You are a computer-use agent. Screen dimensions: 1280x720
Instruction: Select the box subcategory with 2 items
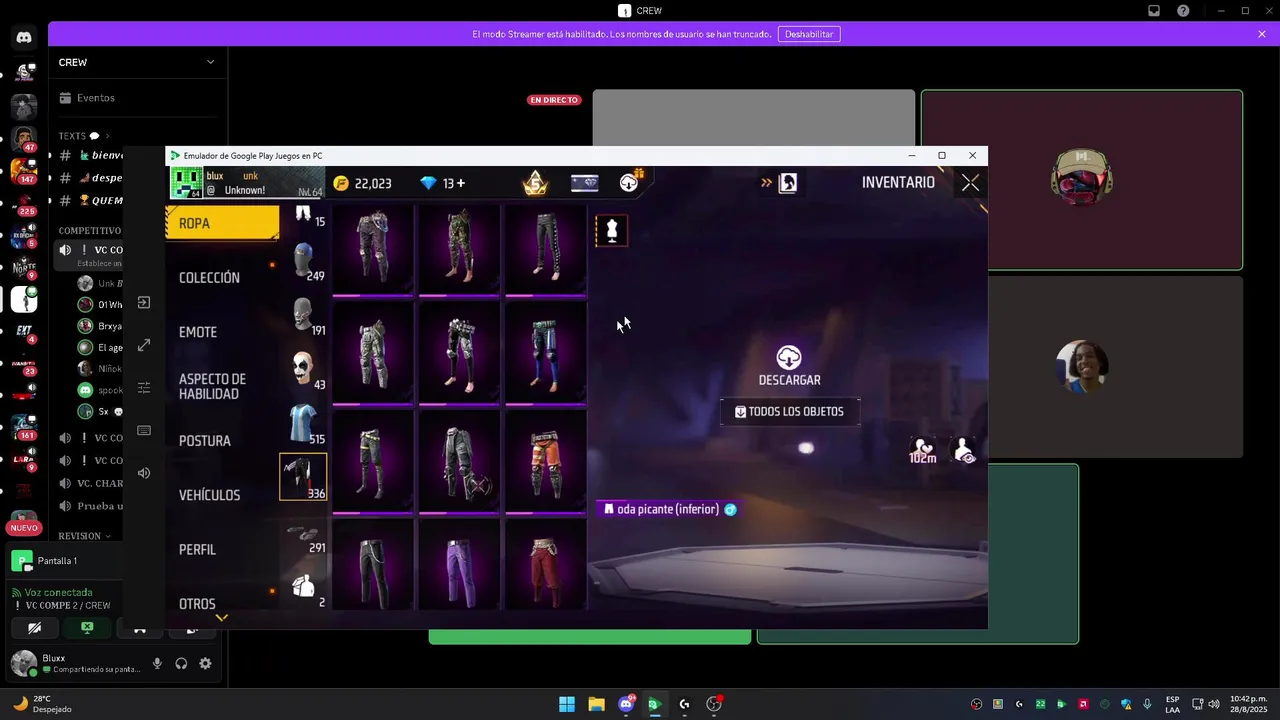pyautogui.click(x=303, y=588)
